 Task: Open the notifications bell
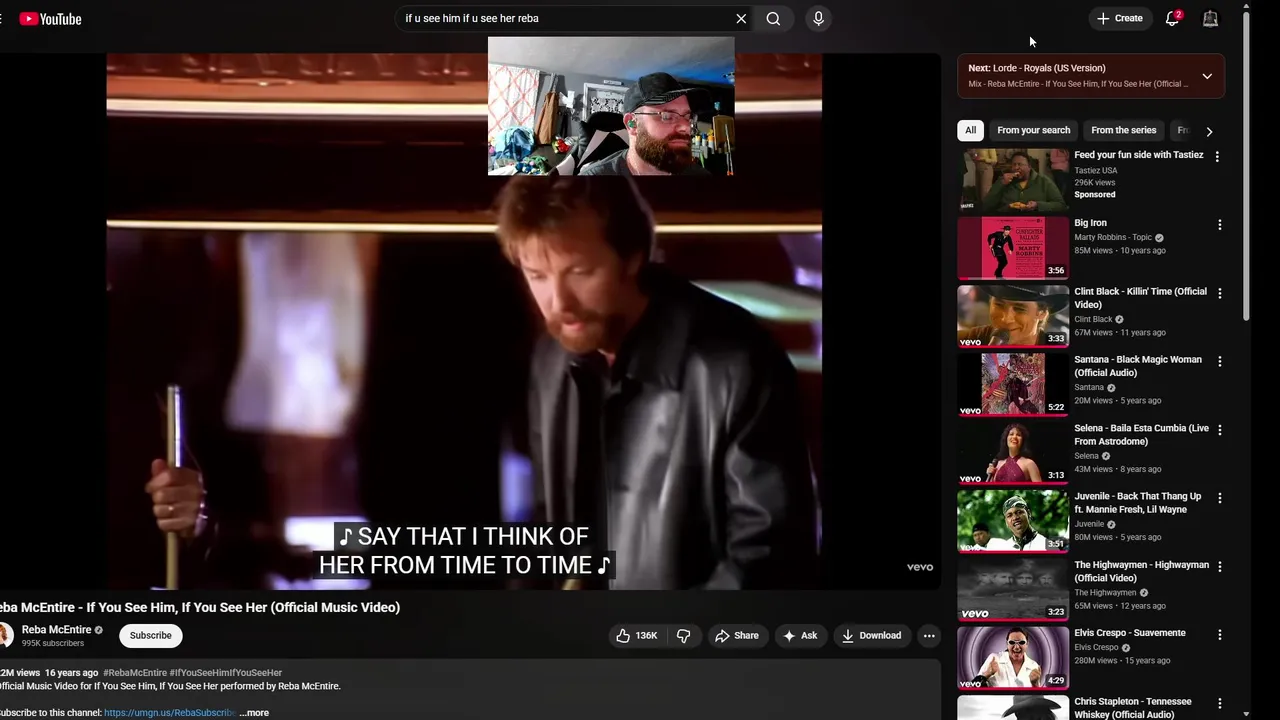[1173, 18]
